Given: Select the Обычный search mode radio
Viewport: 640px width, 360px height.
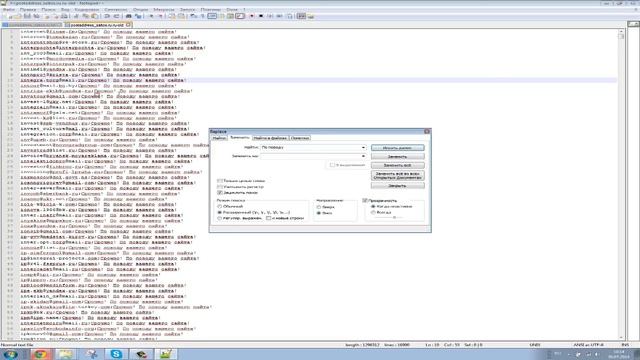Looking at the screenshot, I should pos(220,207).
